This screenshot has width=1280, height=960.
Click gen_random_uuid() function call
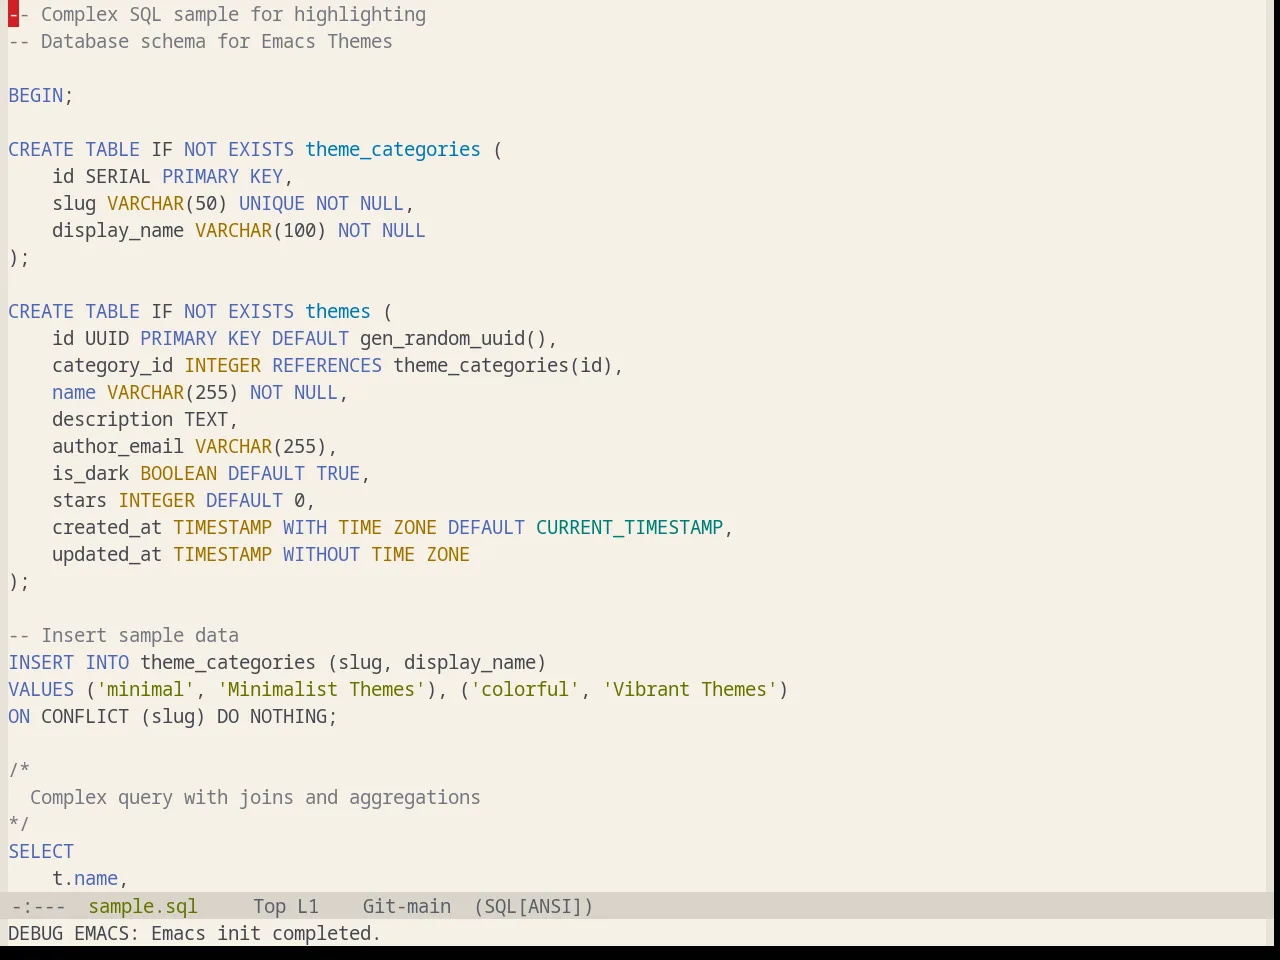(453, 339)
